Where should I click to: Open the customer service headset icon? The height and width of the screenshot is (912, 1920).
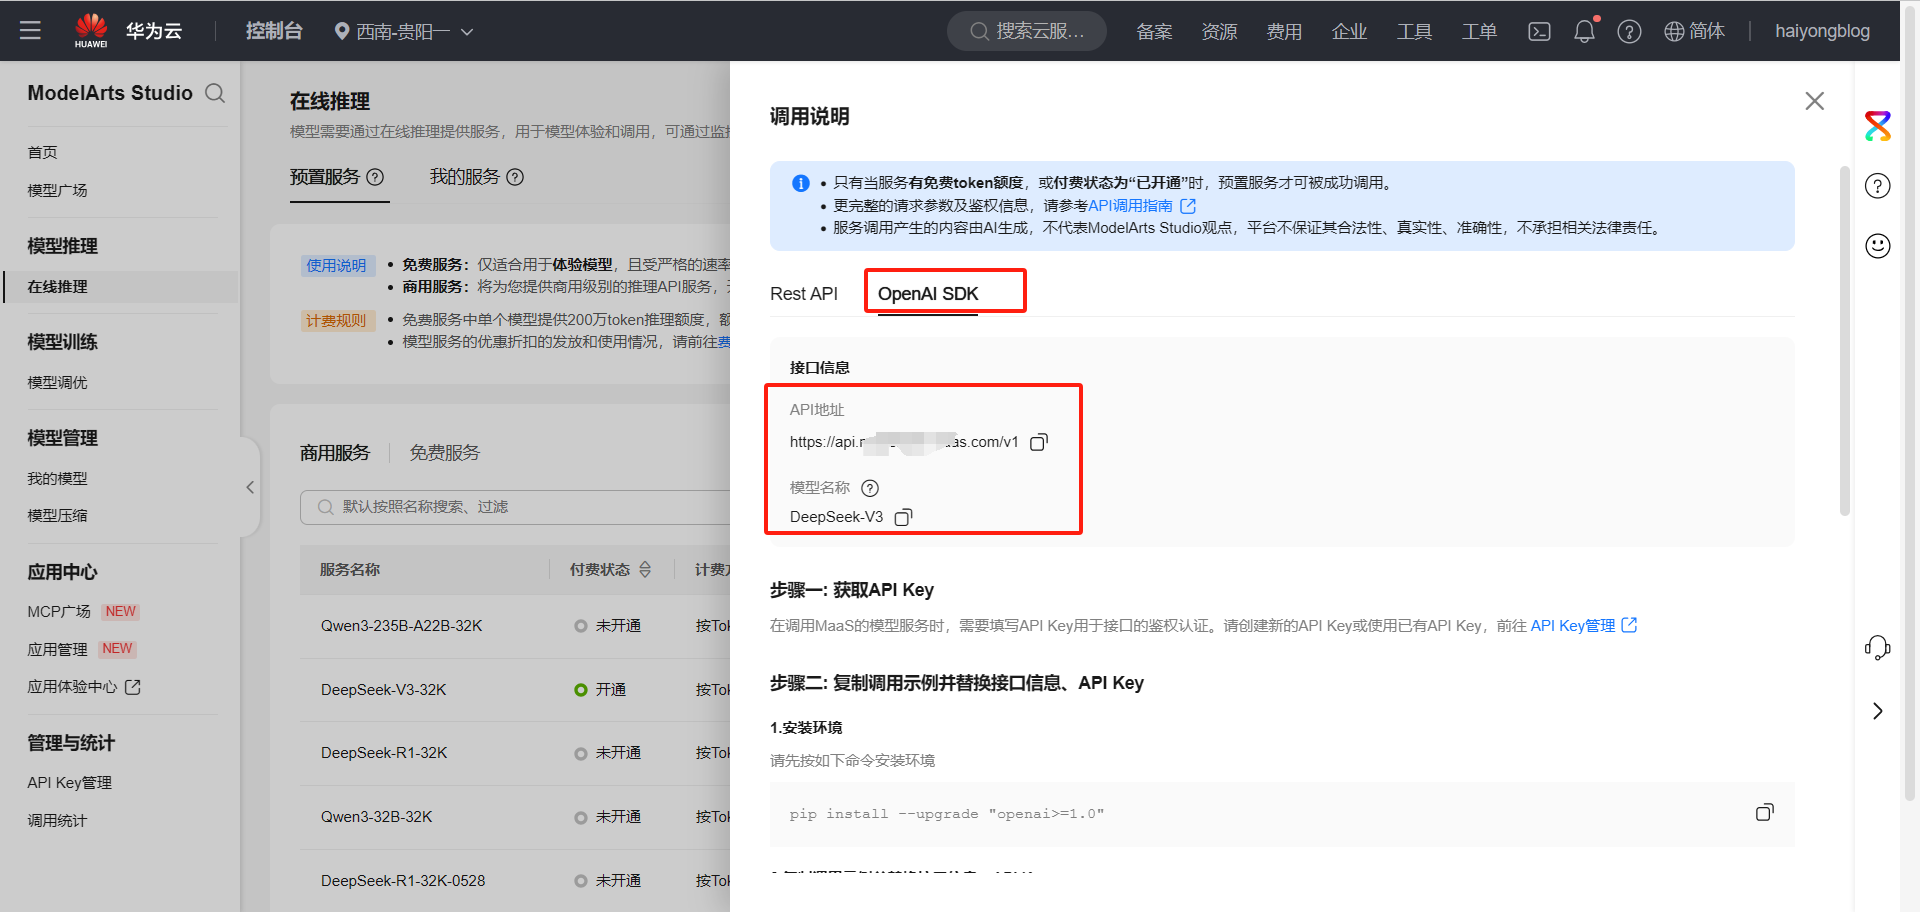pyautogui.click(x=1878, y=648)
